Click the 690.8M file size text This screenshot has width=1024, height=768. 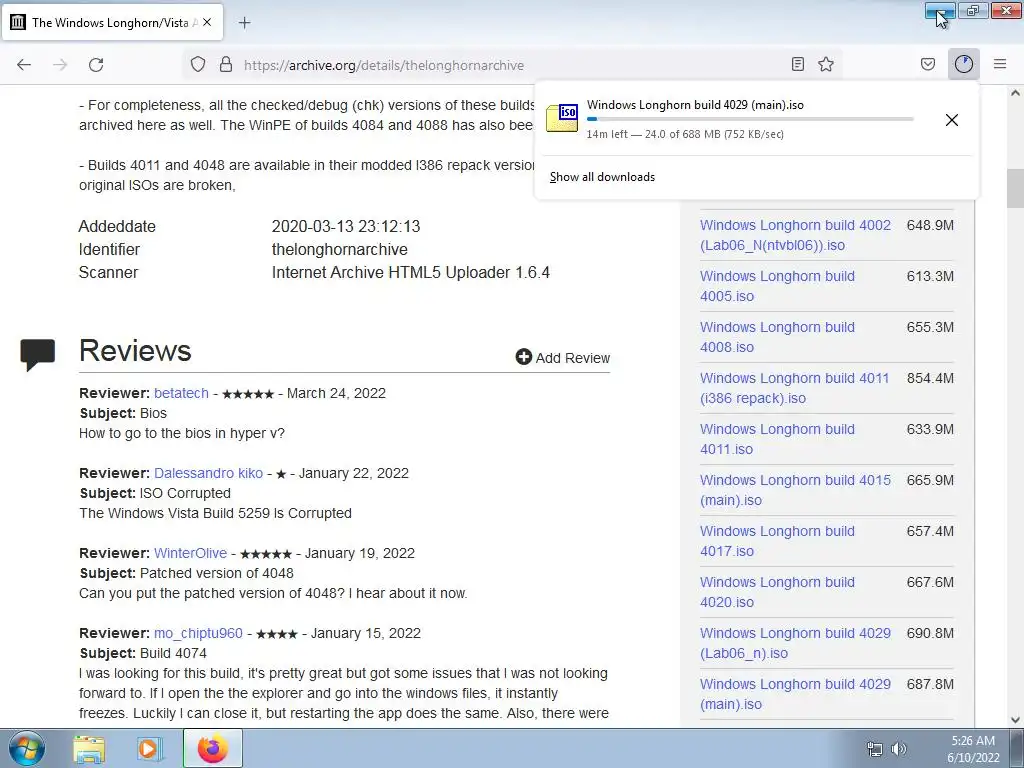tap(930, 633)
